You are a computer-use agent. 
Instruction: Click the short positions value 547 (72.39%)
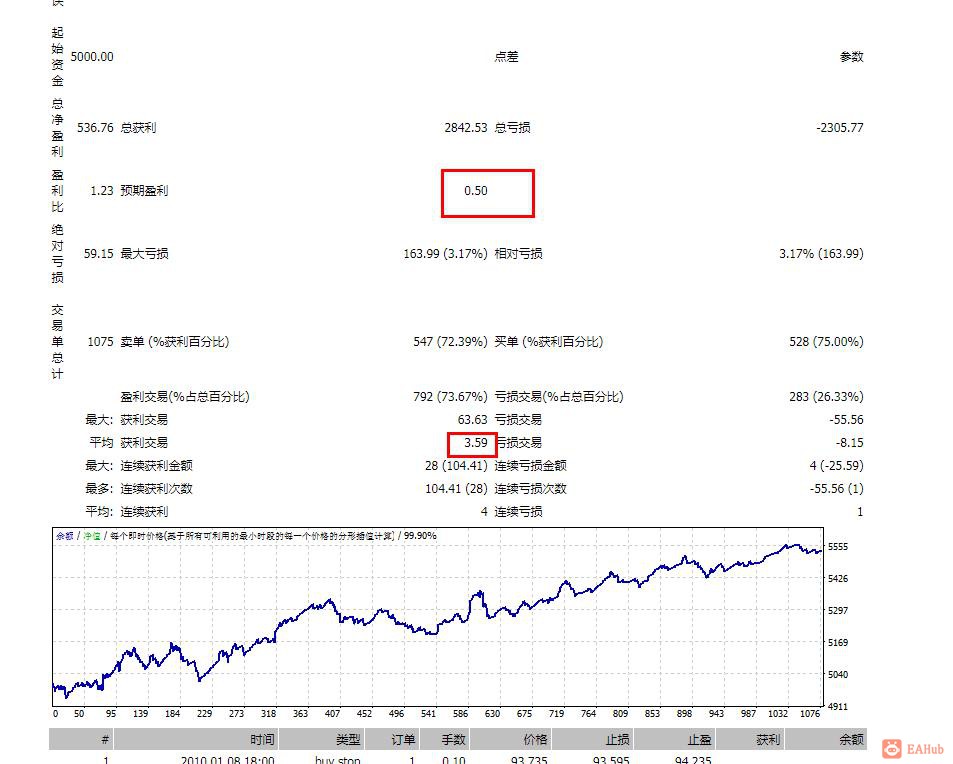pos(450,342)
